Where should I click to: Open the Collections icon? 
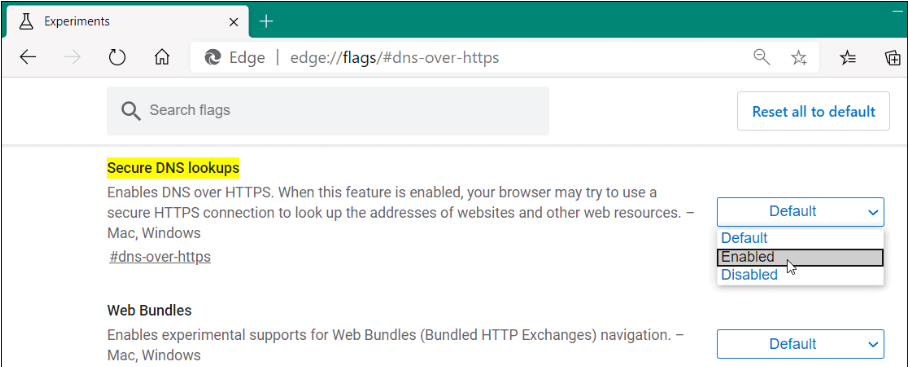892,57
